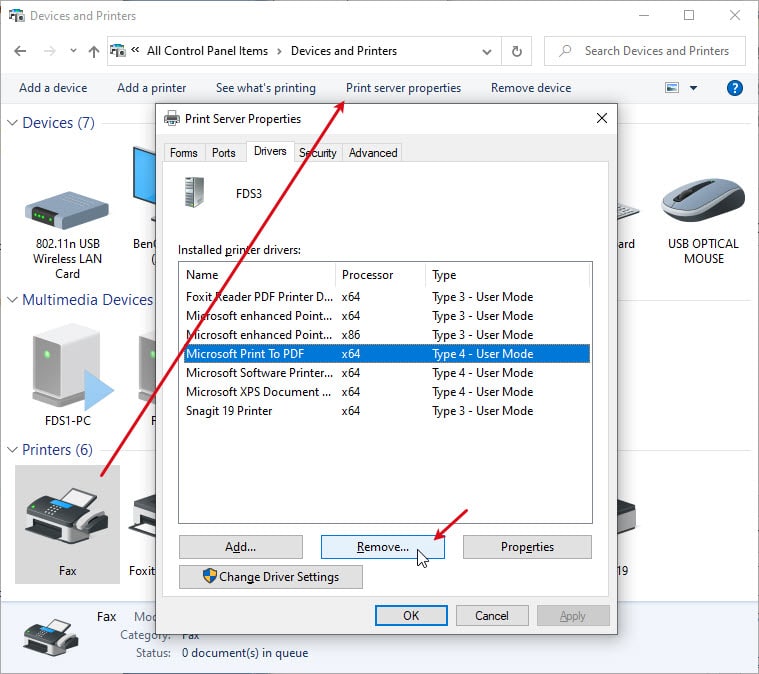
Task: Click the Type column header
Action: (x=508, y=275)
